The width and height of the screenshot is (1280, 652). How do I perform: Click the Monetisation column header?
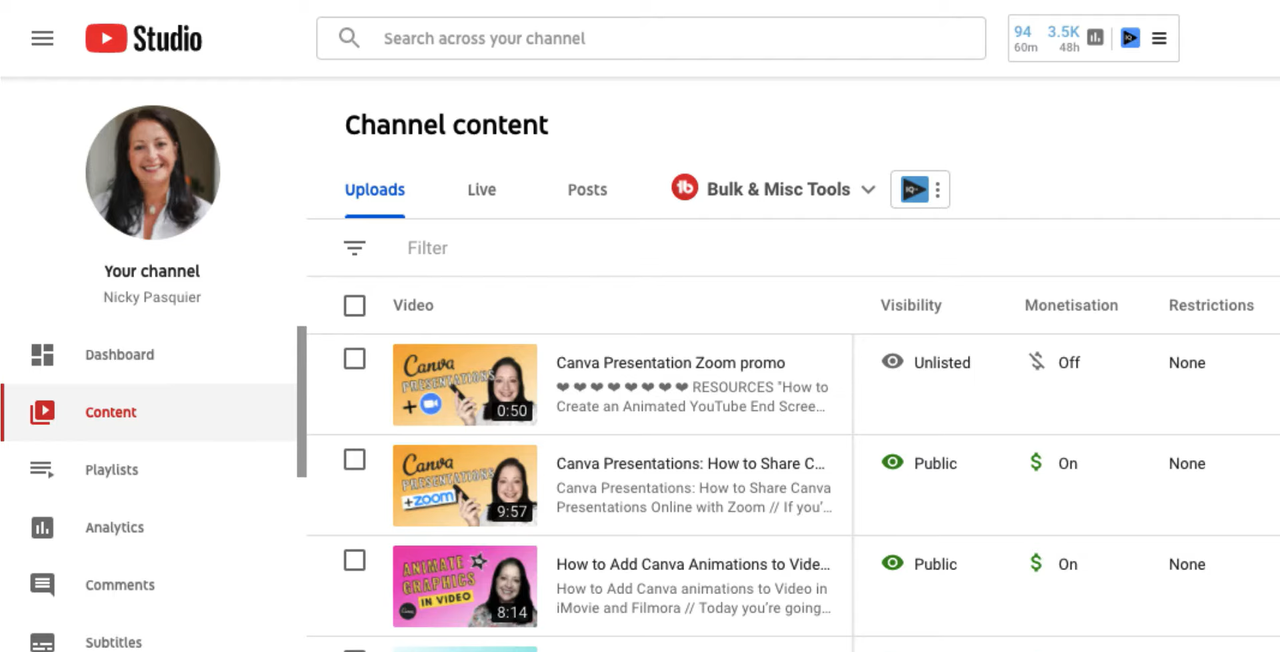tap(1071, 306)
